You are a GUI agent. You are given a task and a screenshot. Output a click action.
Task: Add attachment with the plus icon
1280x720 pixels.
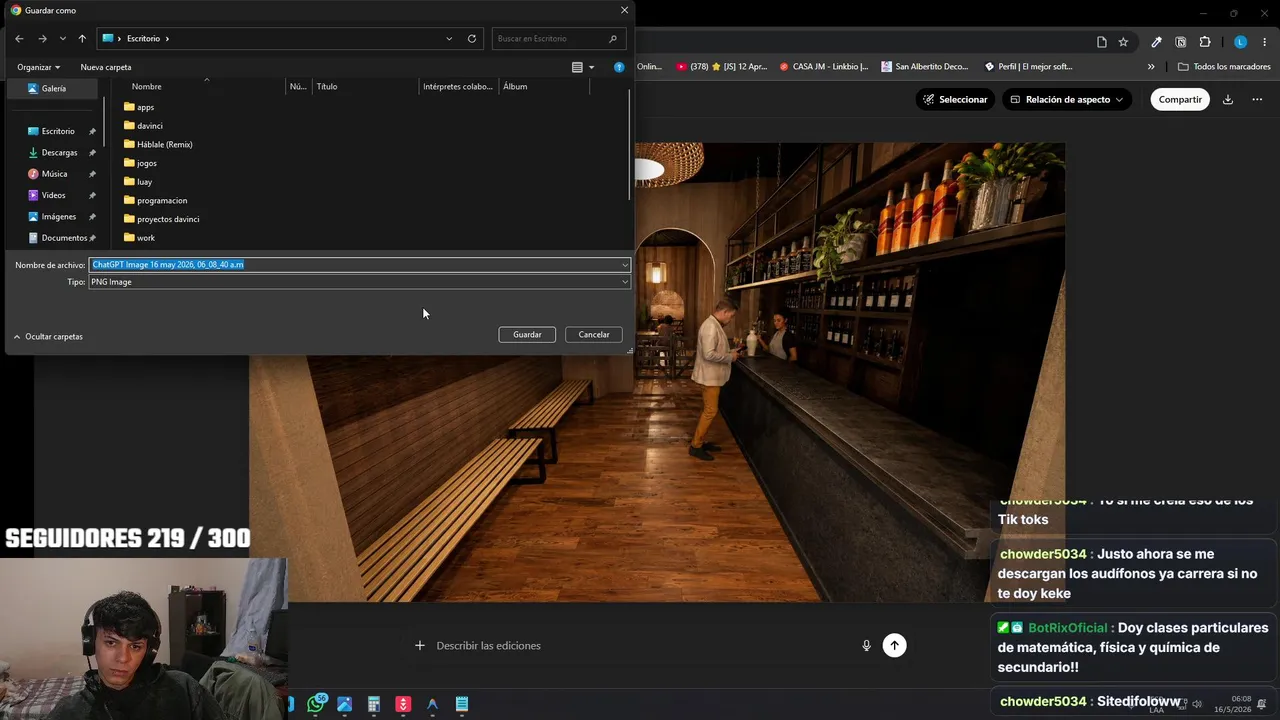pyautogui.click(x=420, y=646)
